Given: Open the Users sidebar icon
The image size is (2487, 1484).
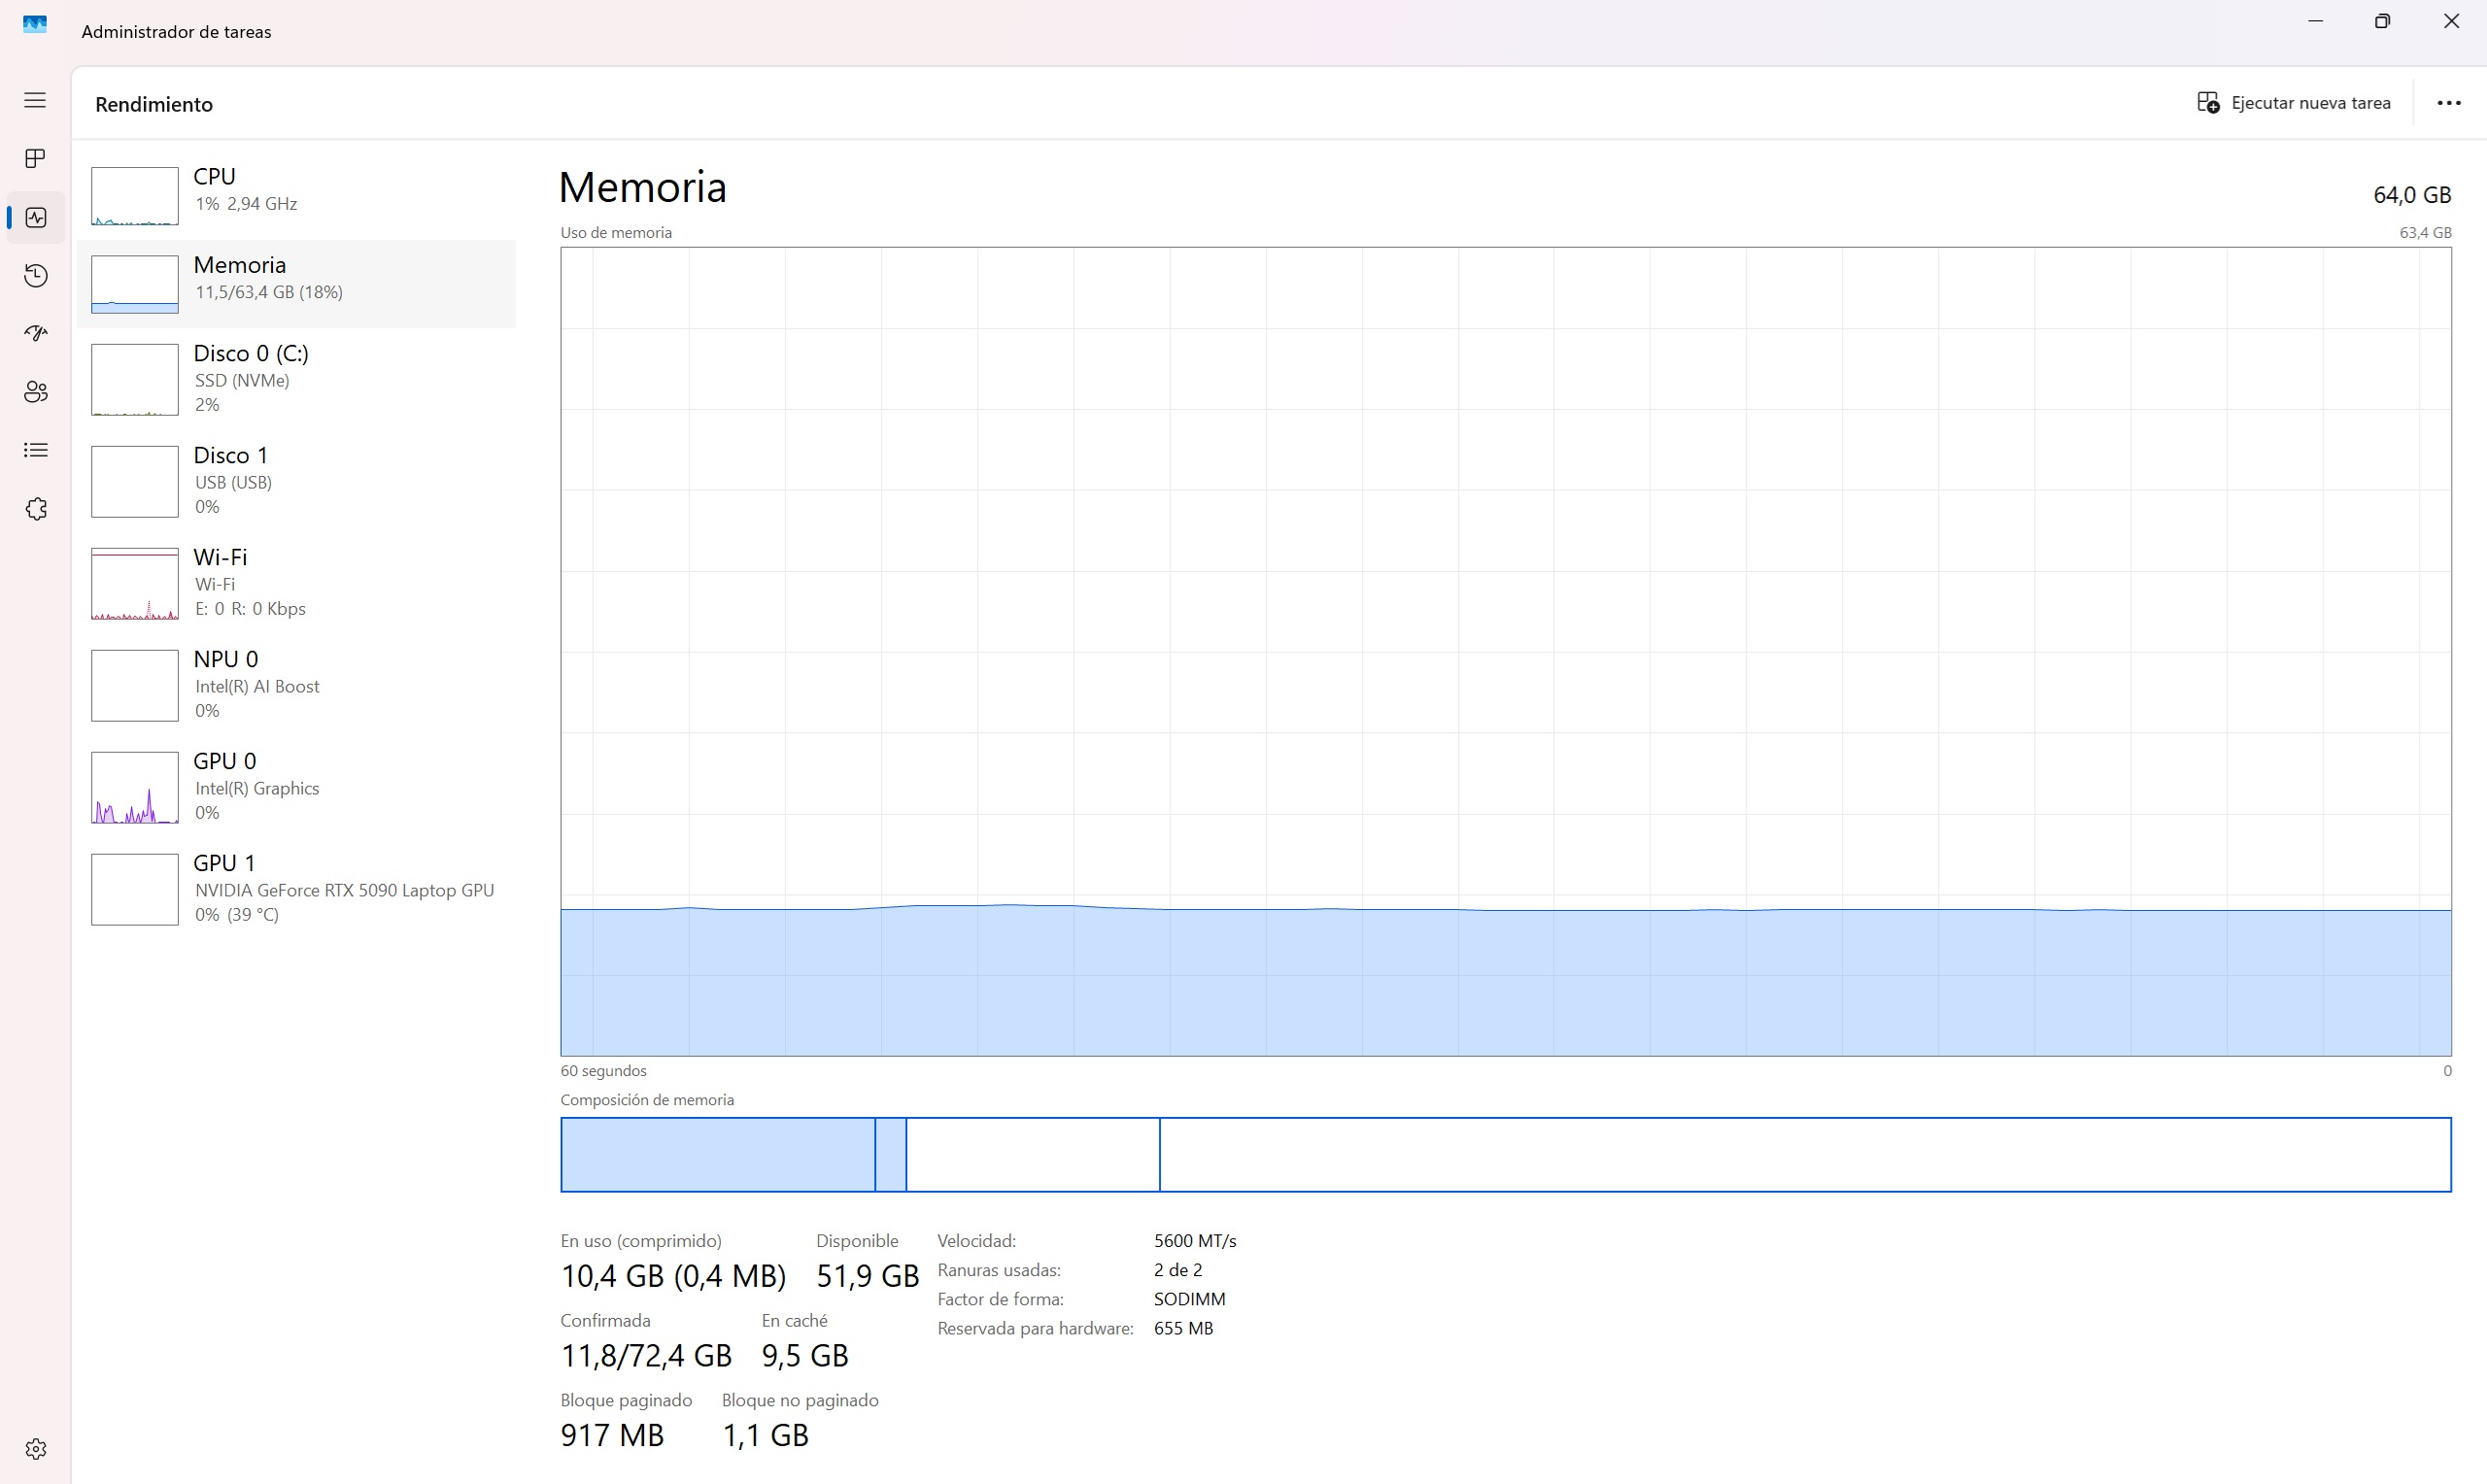Looking at the screenshot, I should (x=35, y=392).
